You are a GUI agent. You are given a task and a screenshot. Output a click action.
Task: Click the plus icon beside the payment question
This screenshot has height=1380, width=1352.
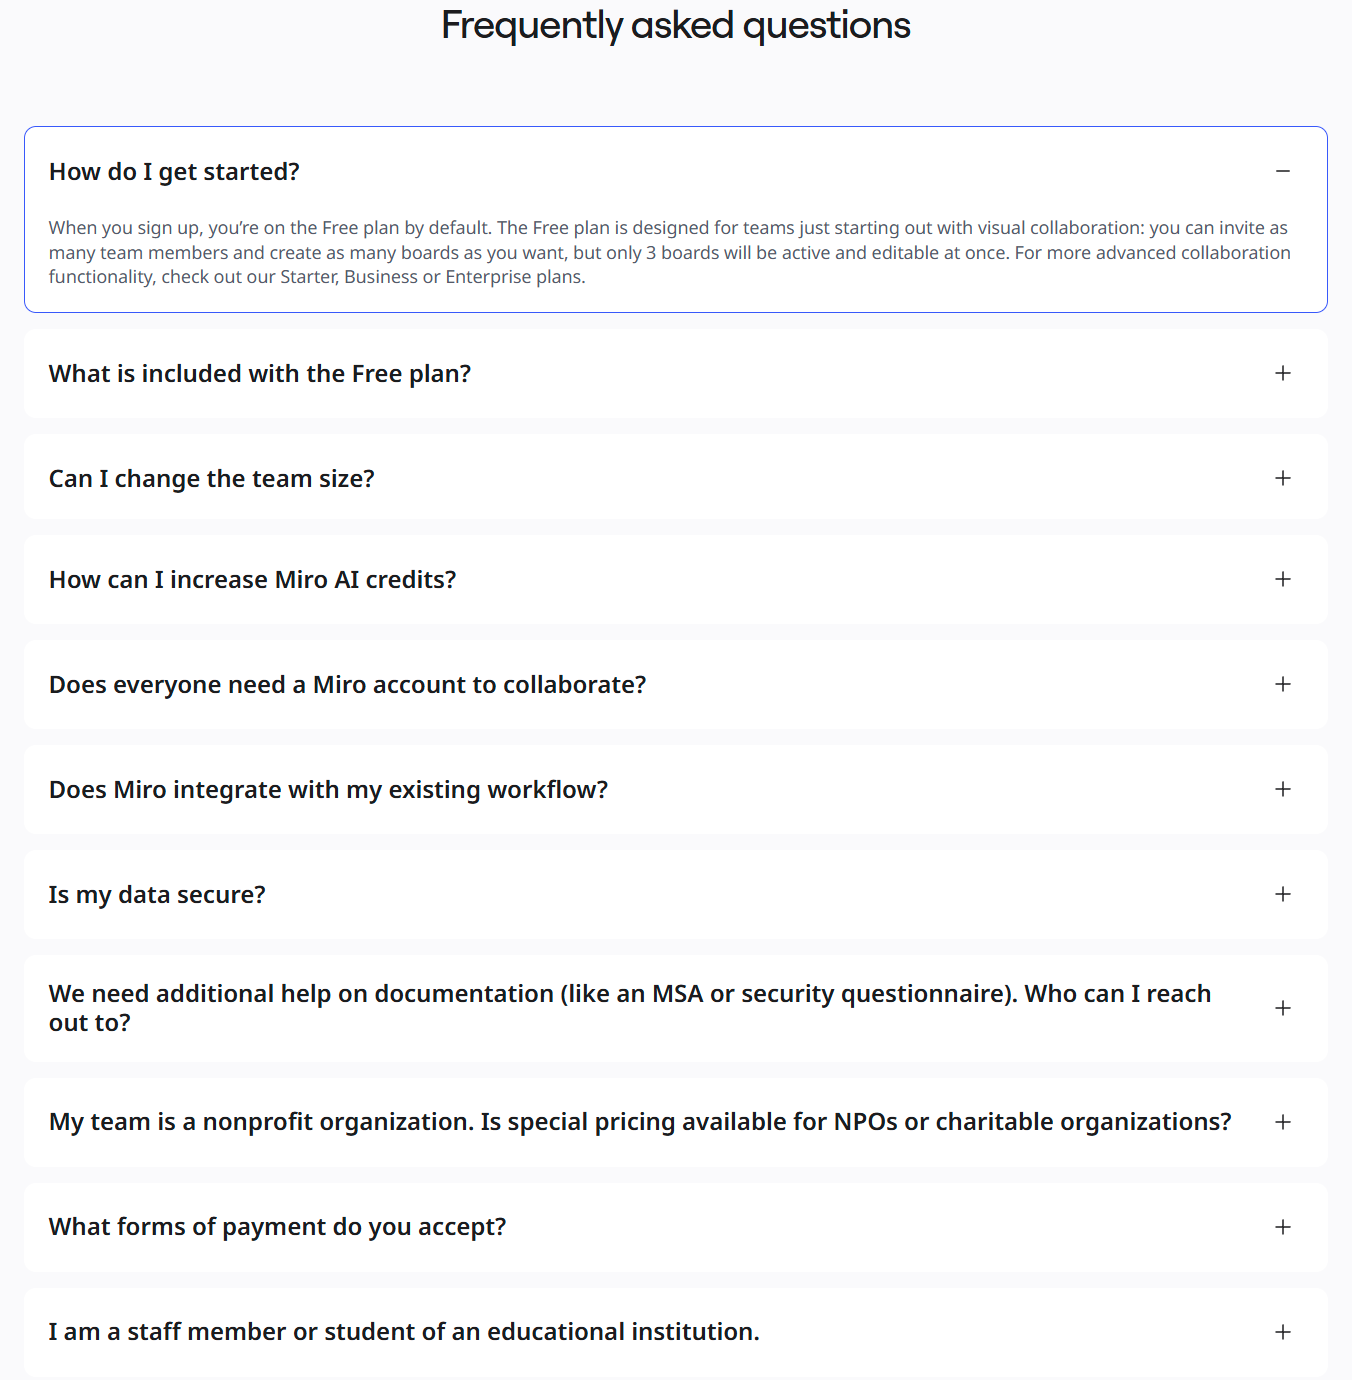(x=1283, y=1227)
